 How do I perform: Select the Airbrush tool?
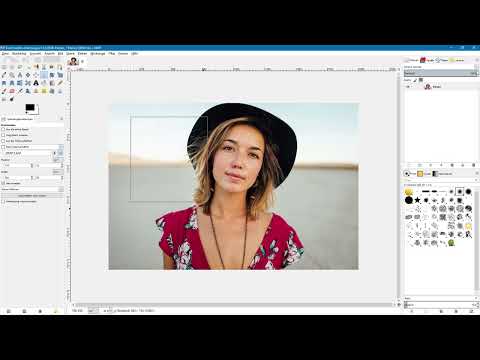[x=20, y=91]
